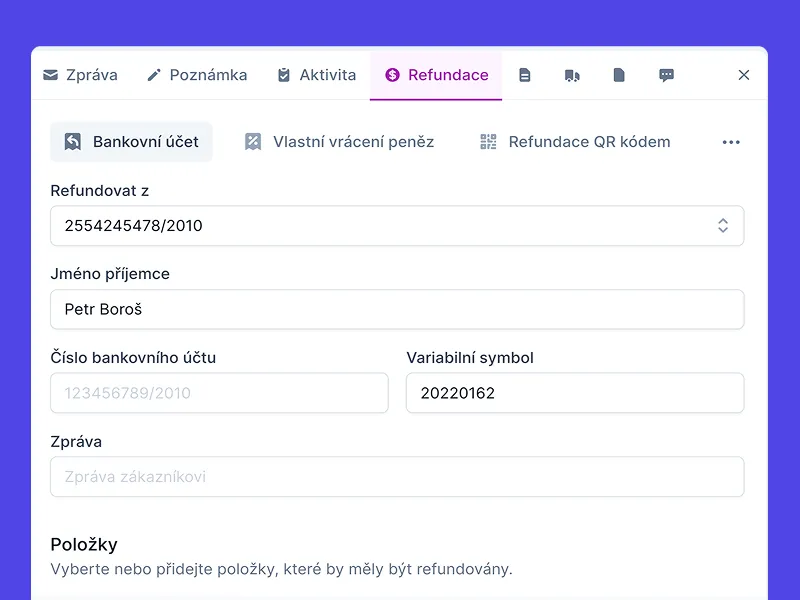This screenshot has height=600, width=800.
Task: Click the Variabilní symbol input field
Action: coord(574,392)
